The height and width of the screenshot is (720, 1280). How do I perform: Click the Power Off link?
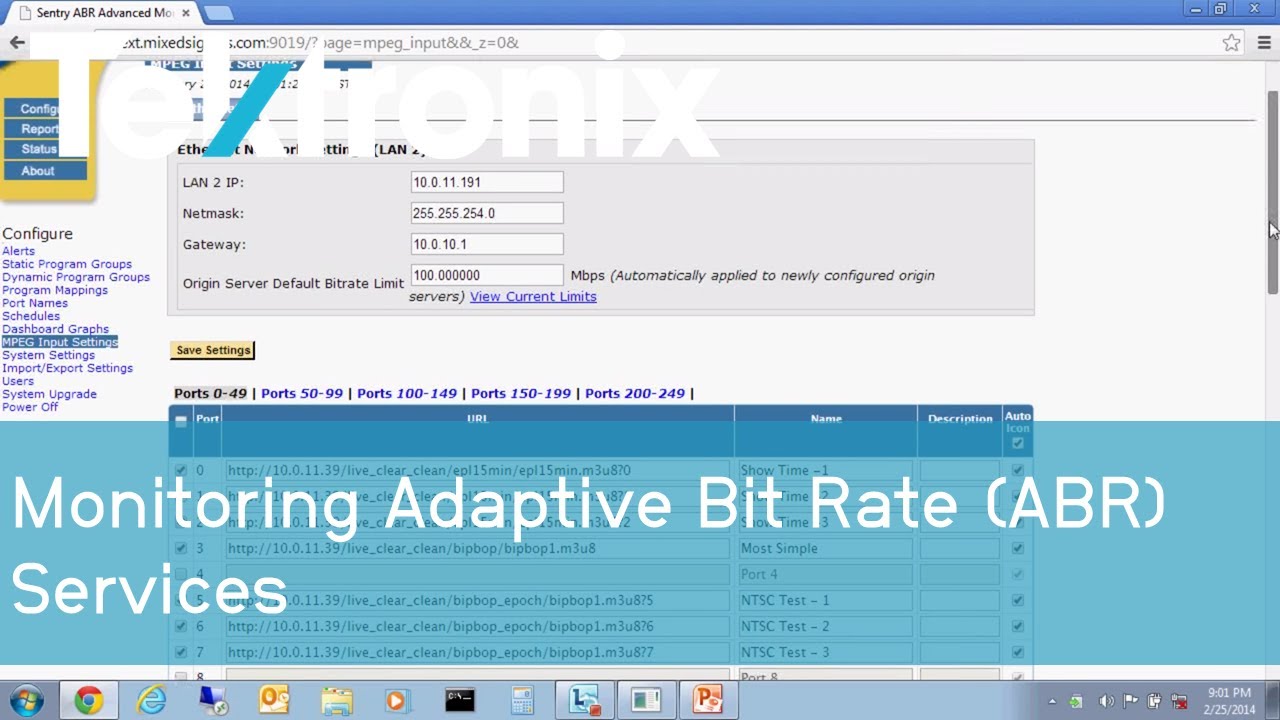[x=30, y=407]
